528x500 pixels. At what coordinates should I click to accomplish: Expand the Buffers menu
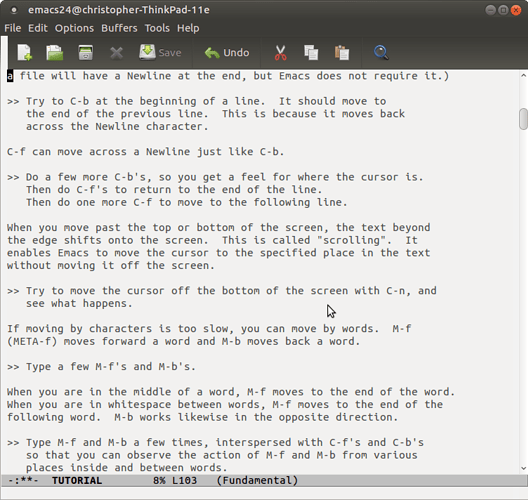[119, 28]
